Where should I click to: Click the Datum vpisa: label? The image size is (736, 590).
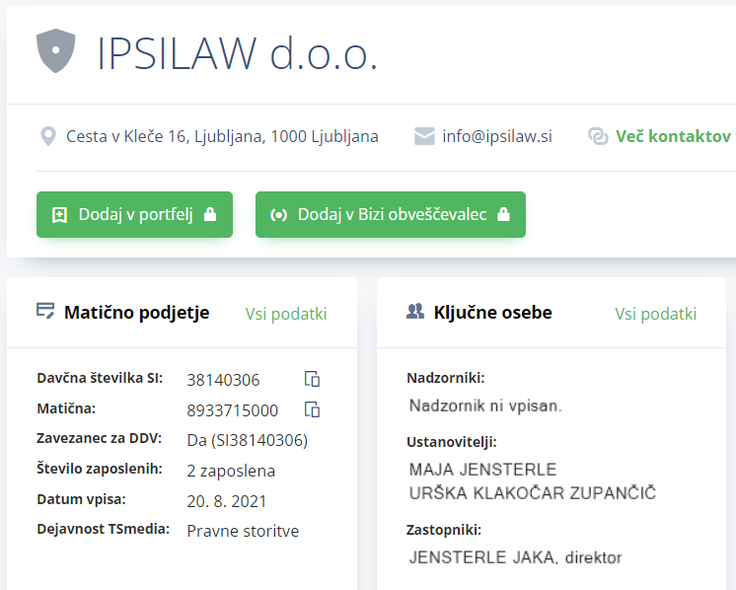tap(81, 499)
